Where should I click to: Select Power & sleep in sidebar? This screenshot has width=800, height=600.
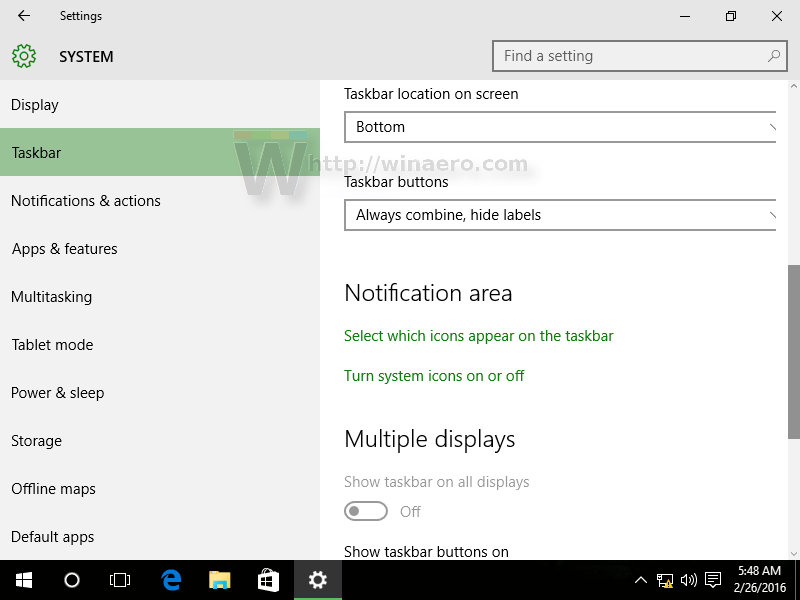pos(58,393)
